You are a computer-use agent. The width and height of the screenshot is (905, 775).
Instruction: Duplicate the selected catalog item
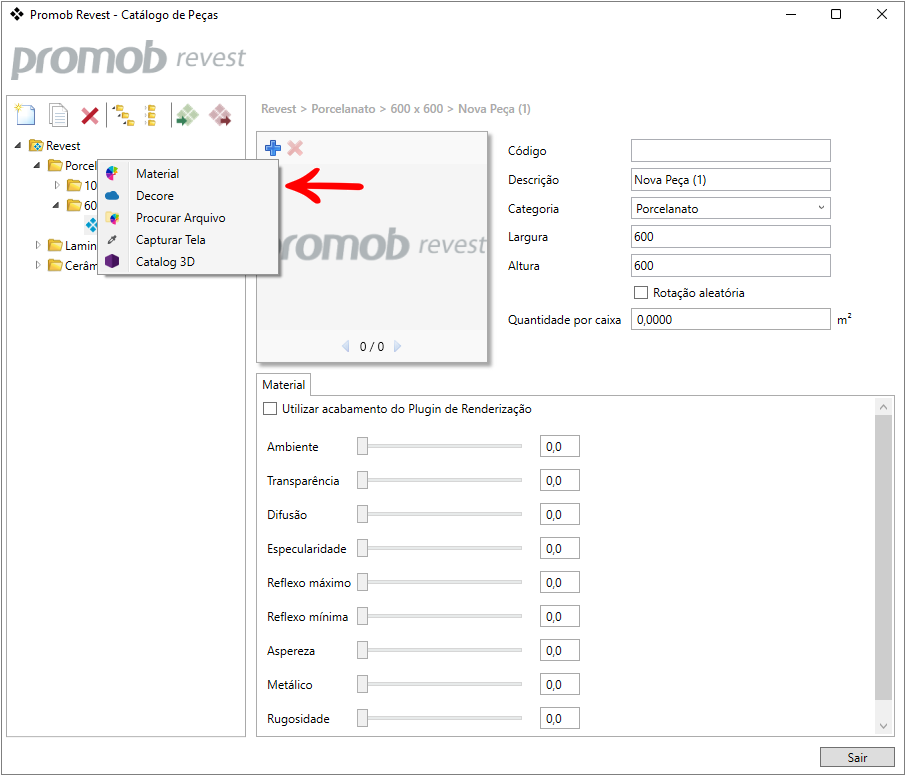[58, 115]
